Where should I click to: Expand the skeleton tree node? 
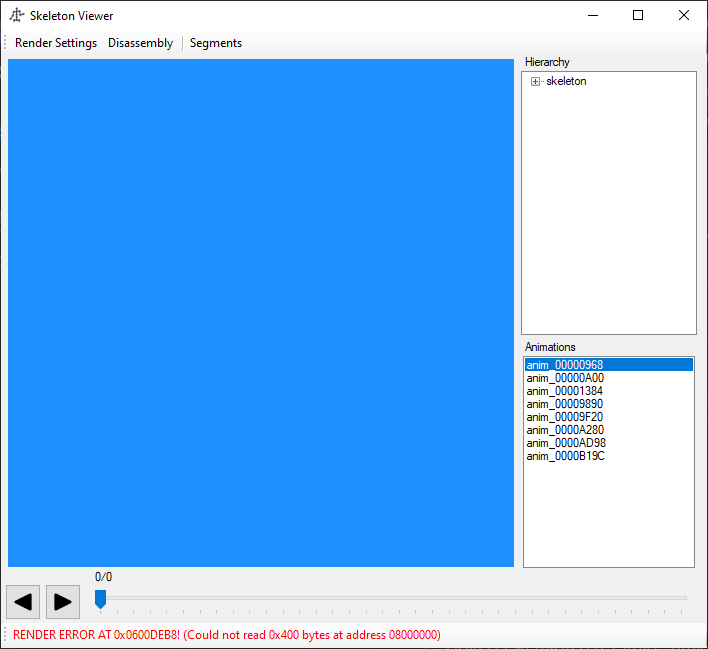(x=536, y=82)
